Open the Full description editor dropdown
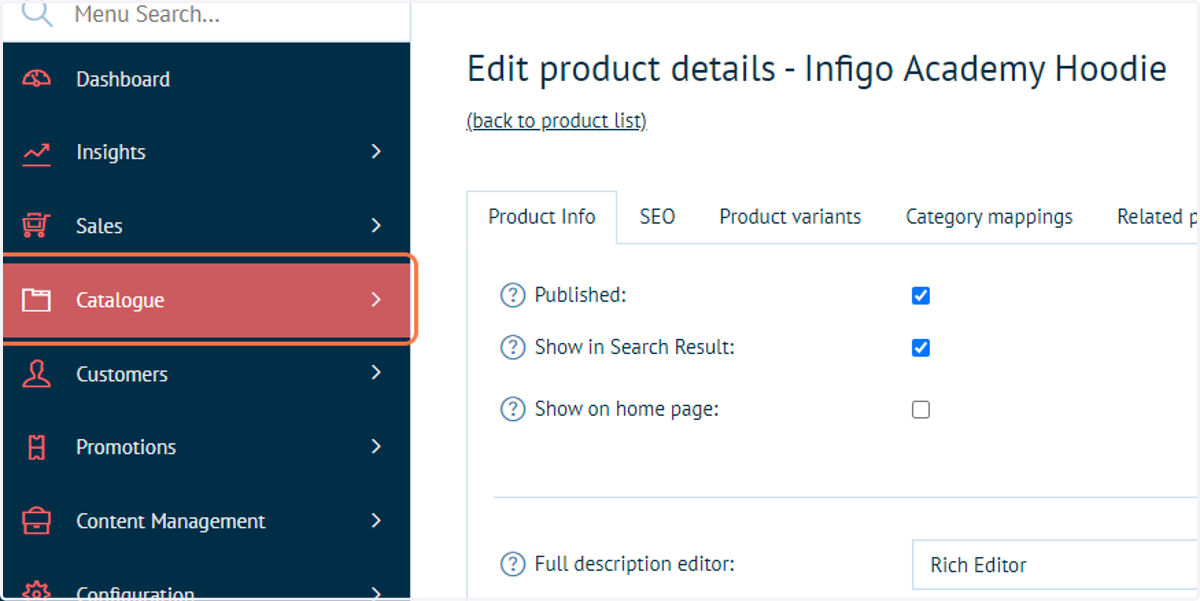This screenshot has height=601, width=1200. [x=1055, y=565]
